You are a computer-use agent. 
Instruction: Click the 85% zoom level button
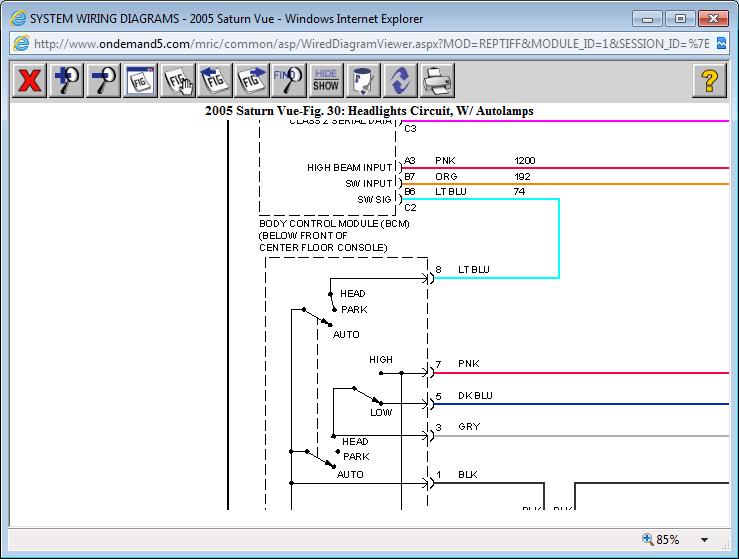[661, 539]
